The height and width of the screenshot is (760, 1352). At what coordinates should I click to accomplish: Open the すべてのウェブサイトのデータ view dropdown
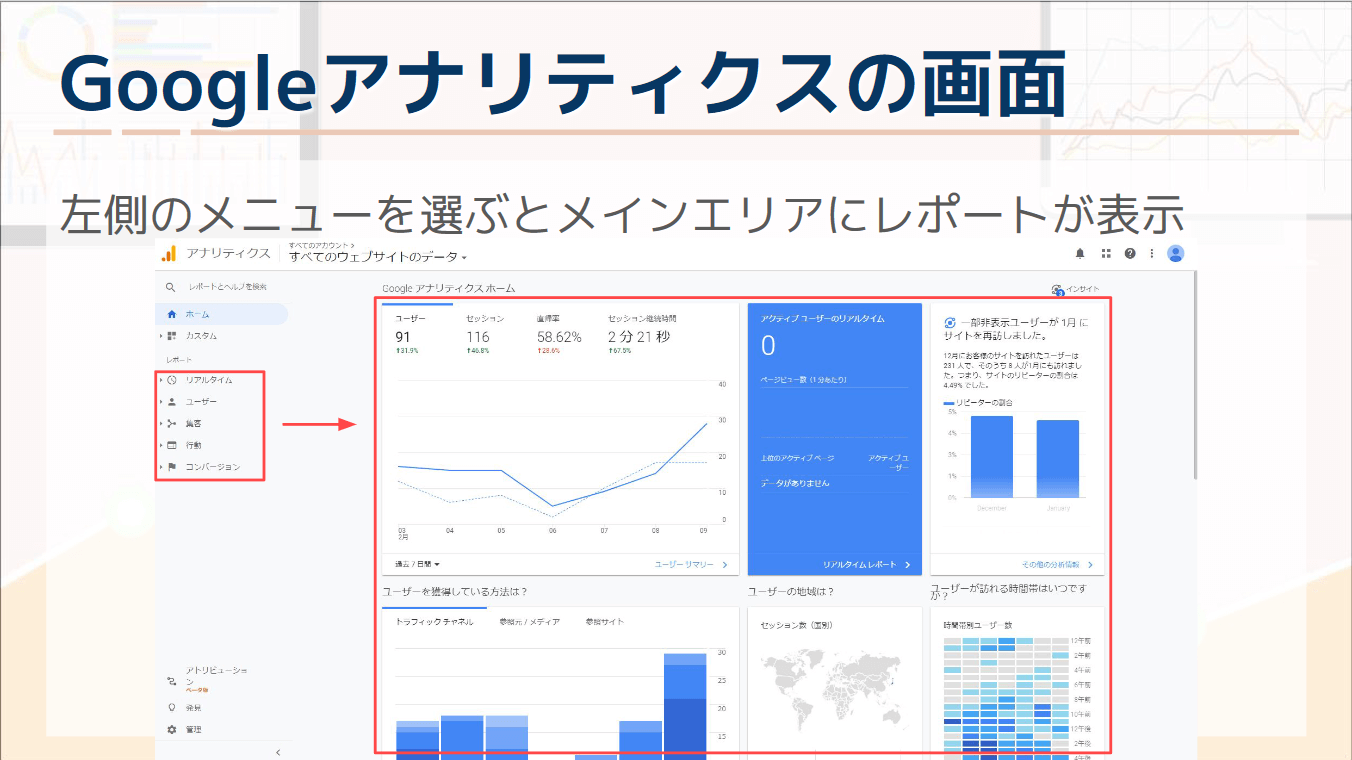click(378, 257)
